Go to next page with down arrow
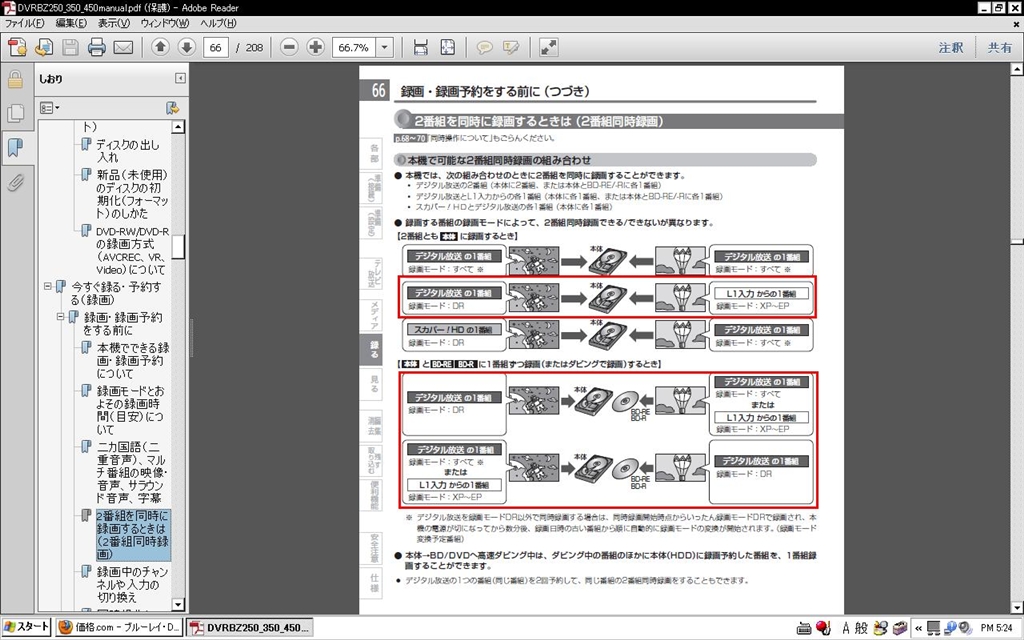The width and height of the screenshot is (1024, 640). point(186,47)
